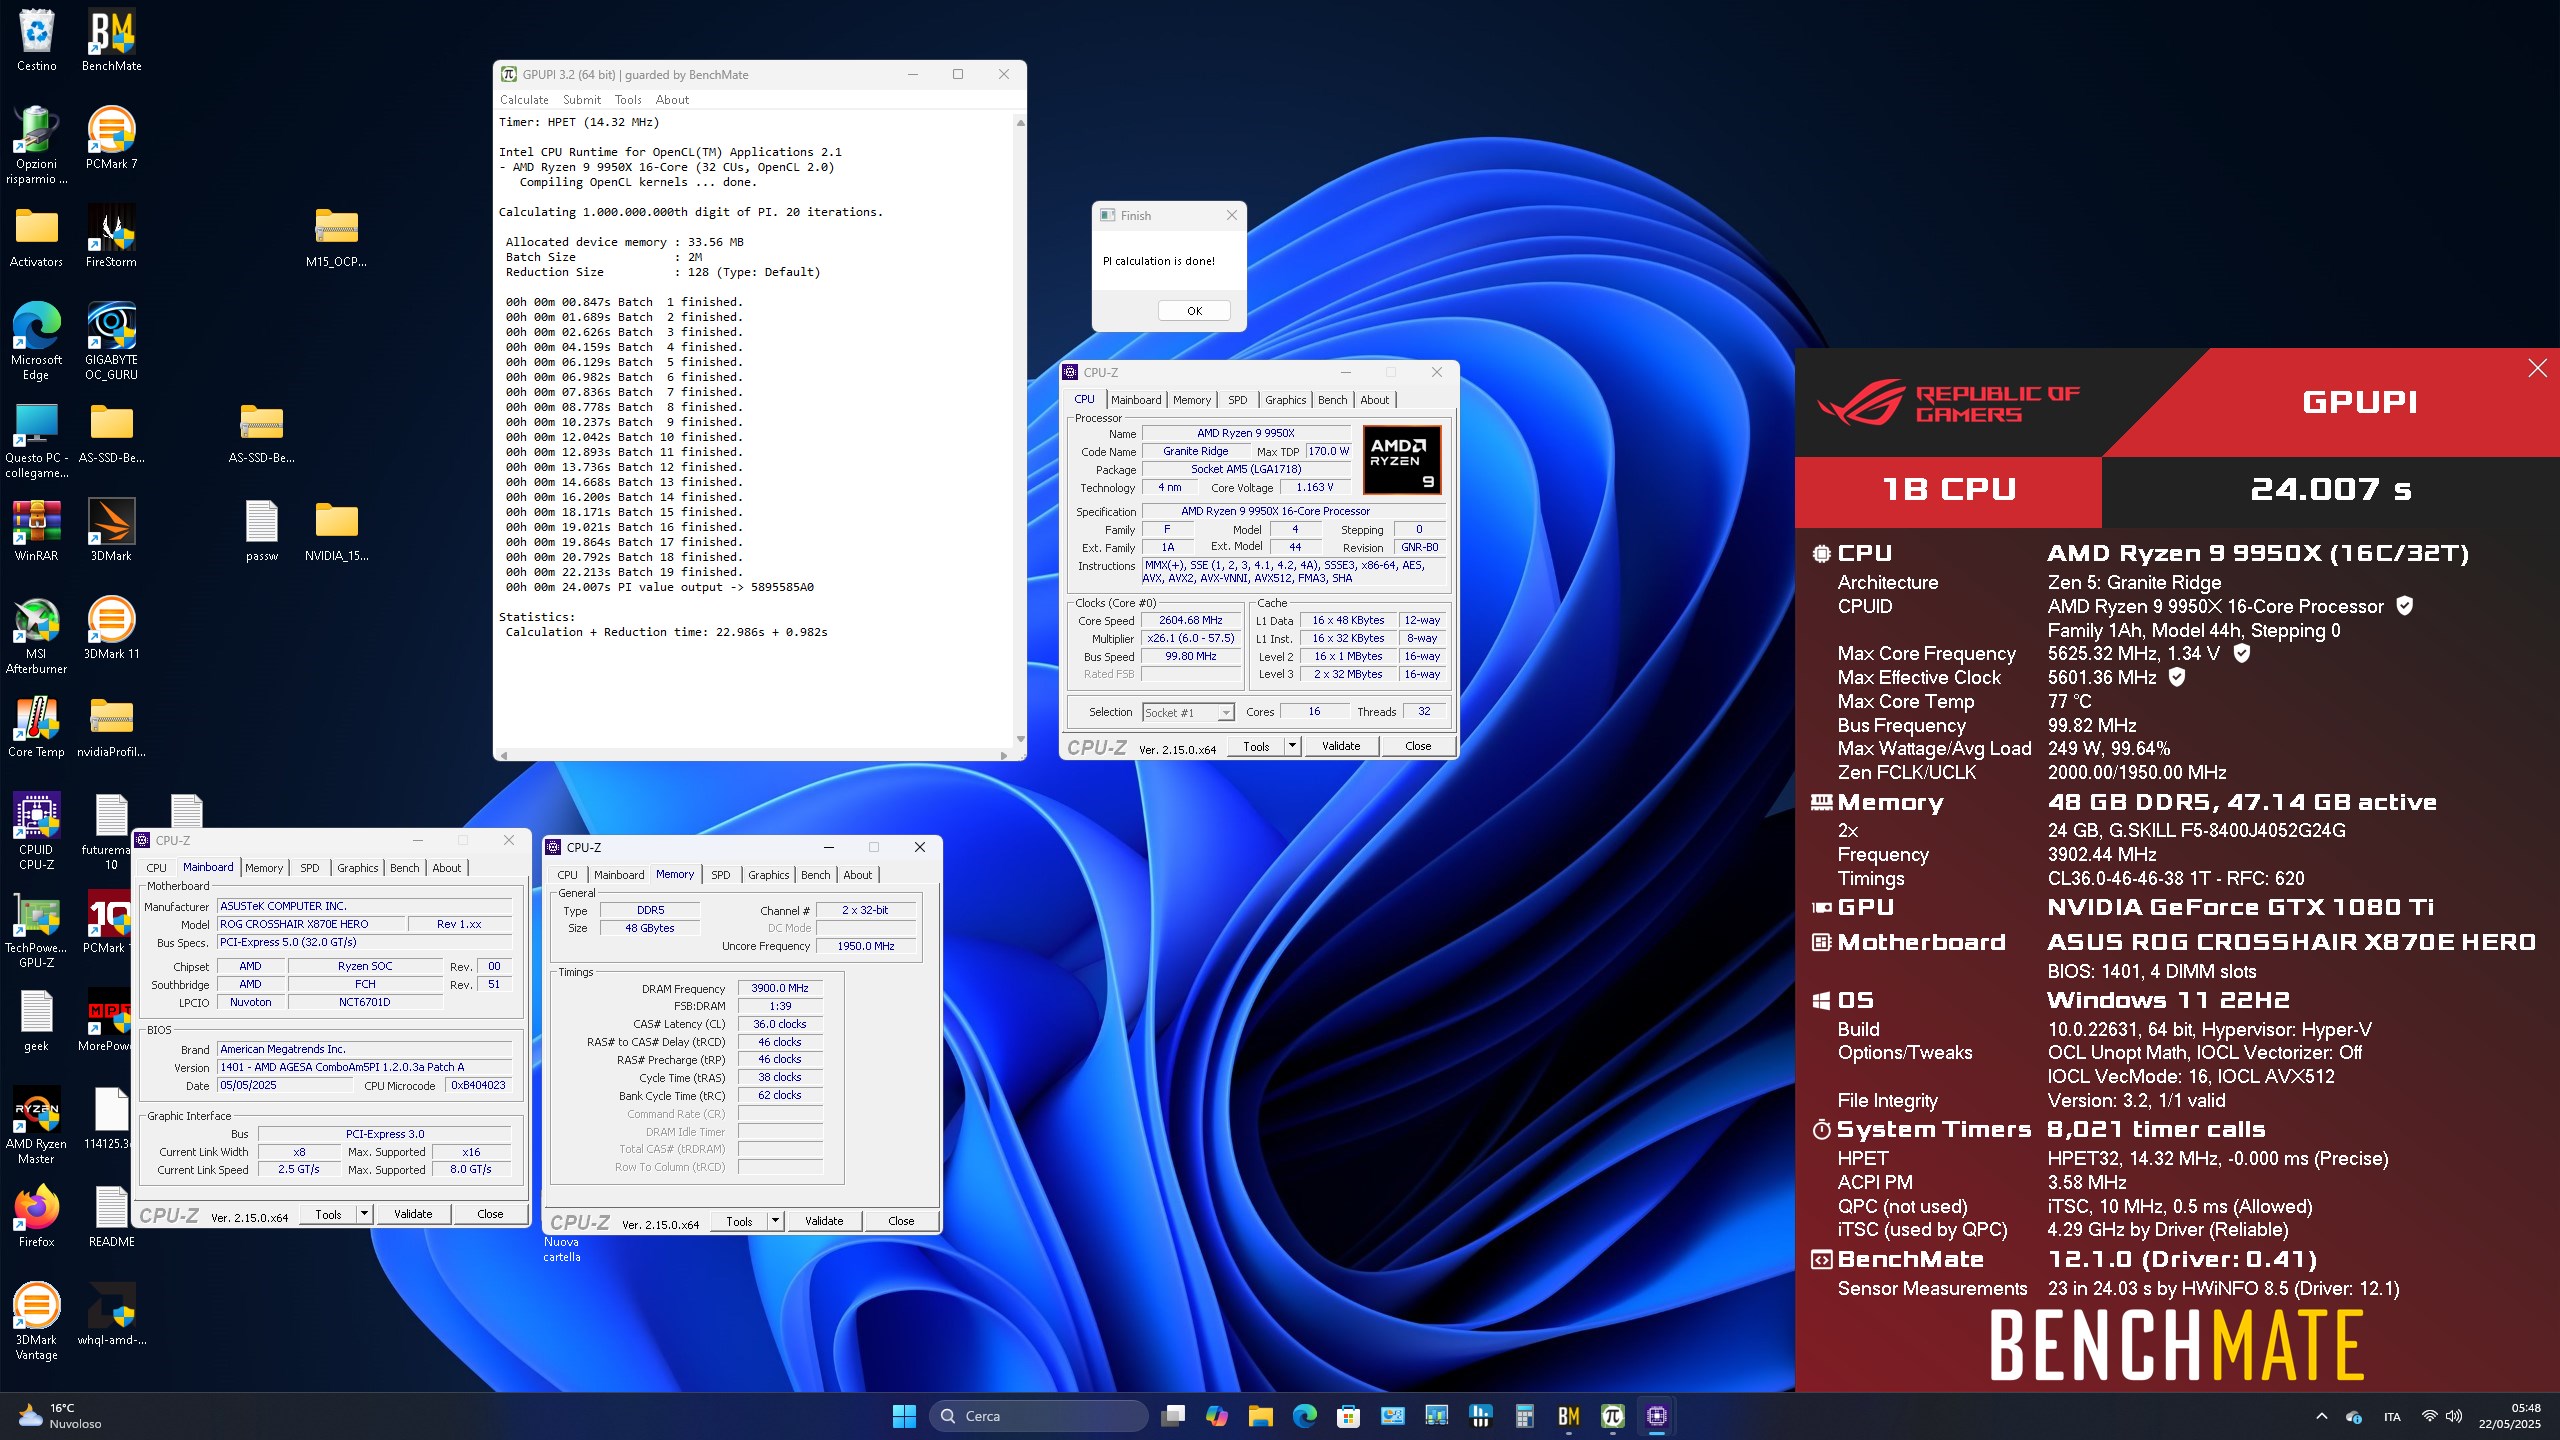The height and width of the screenshot is (1440, 2560).
Task: Click the Core Speed value 2604.68 MHz
Action: click(1190, 621)
